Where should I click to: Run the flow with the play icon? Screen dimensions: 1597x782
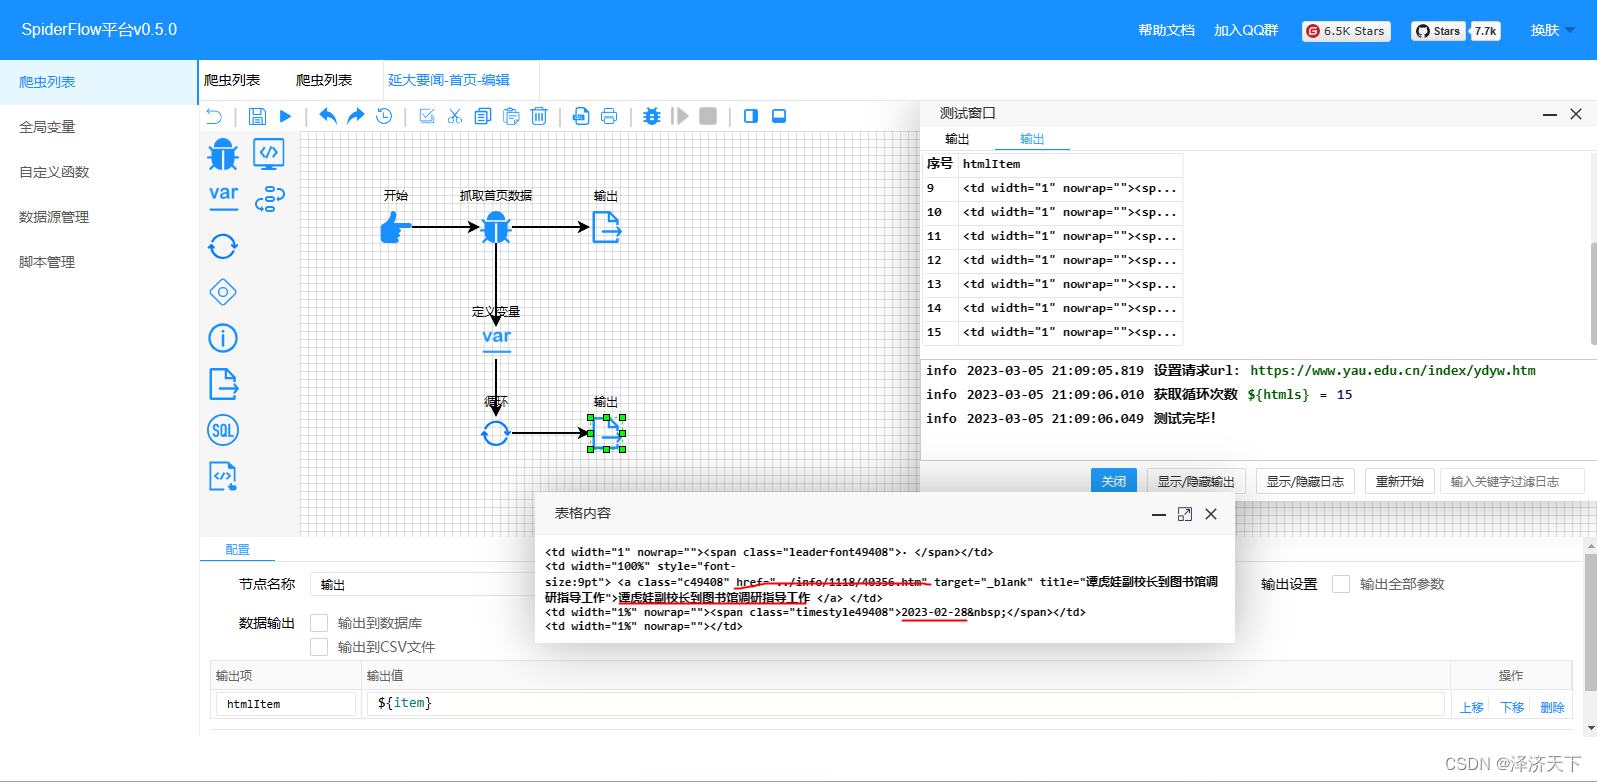[x=285, y=116]
